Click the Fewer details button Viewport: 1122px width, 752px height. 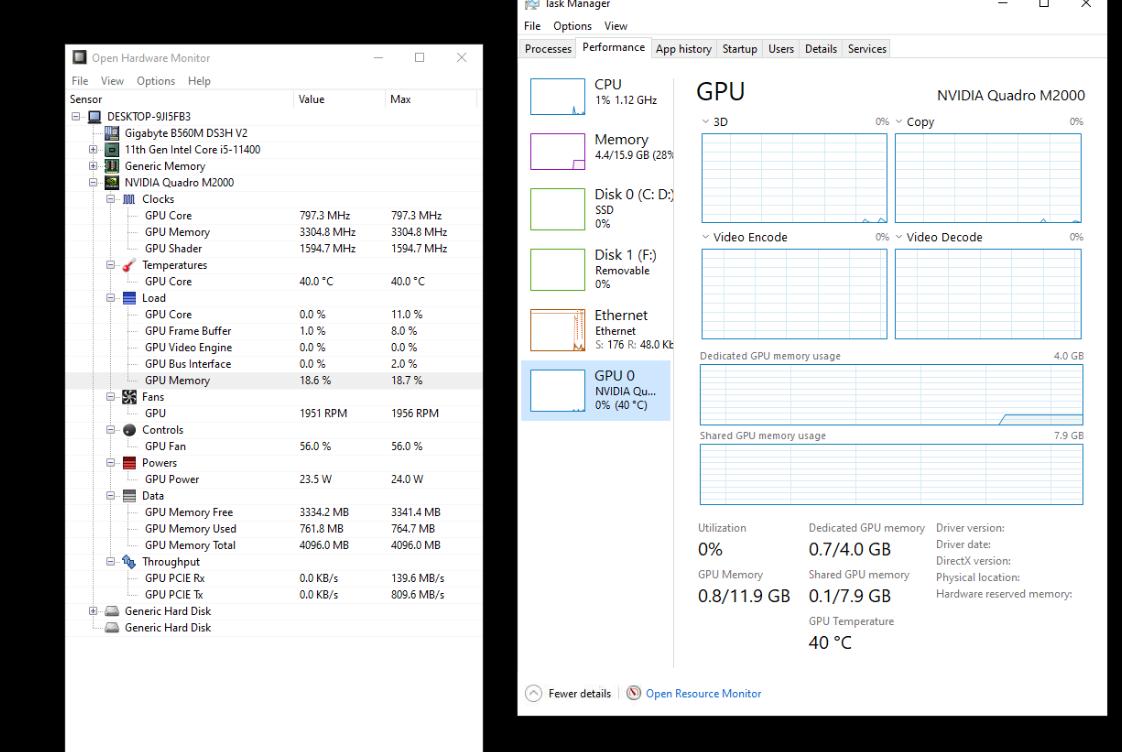[x=568, y=693]
